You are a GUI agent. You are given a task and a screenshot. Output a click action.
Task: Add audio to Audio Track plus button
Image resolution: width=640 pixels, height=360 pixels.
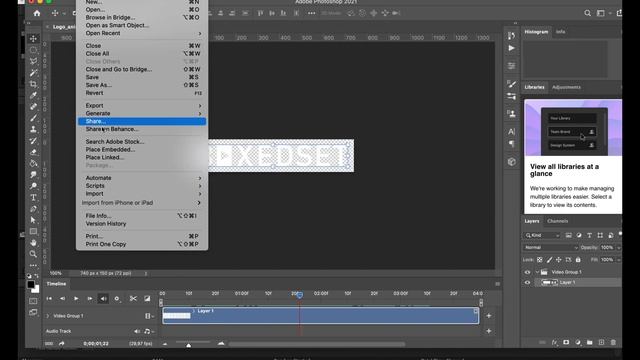coord(489,331)
